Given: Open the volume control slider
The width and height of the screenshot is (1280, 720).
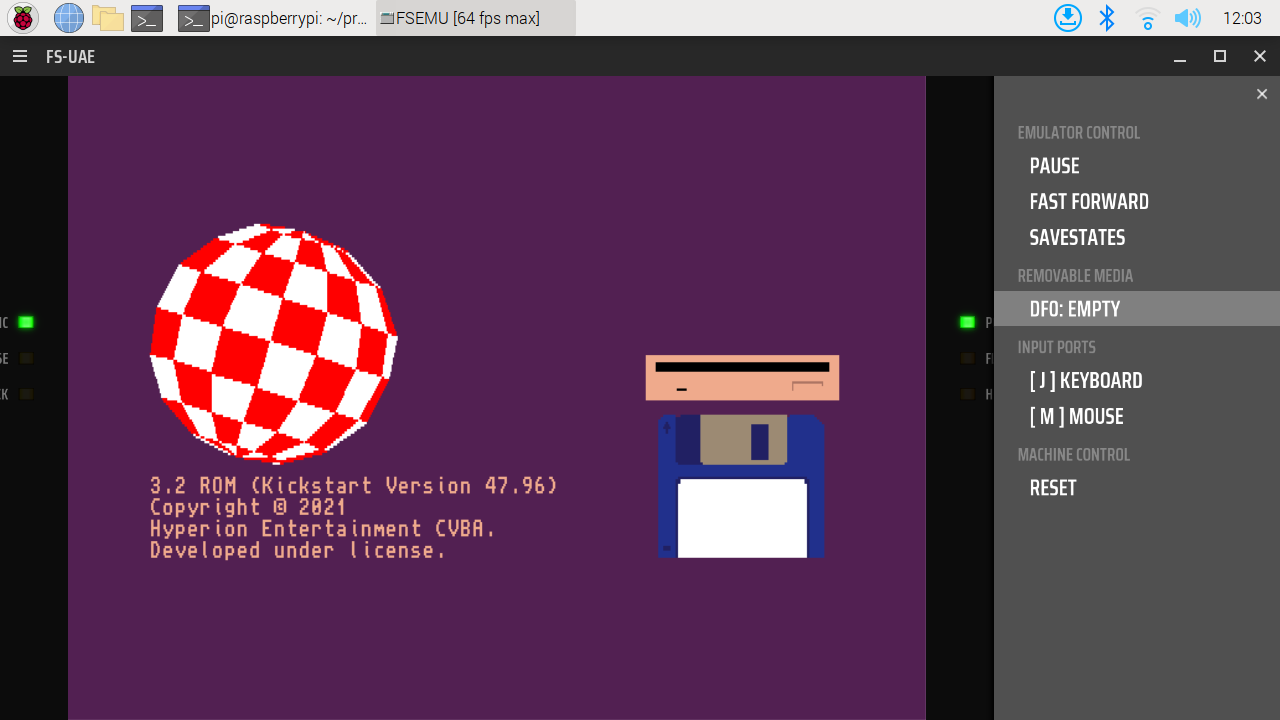Looking at the screenshot, I should [x=1187, y=18].
